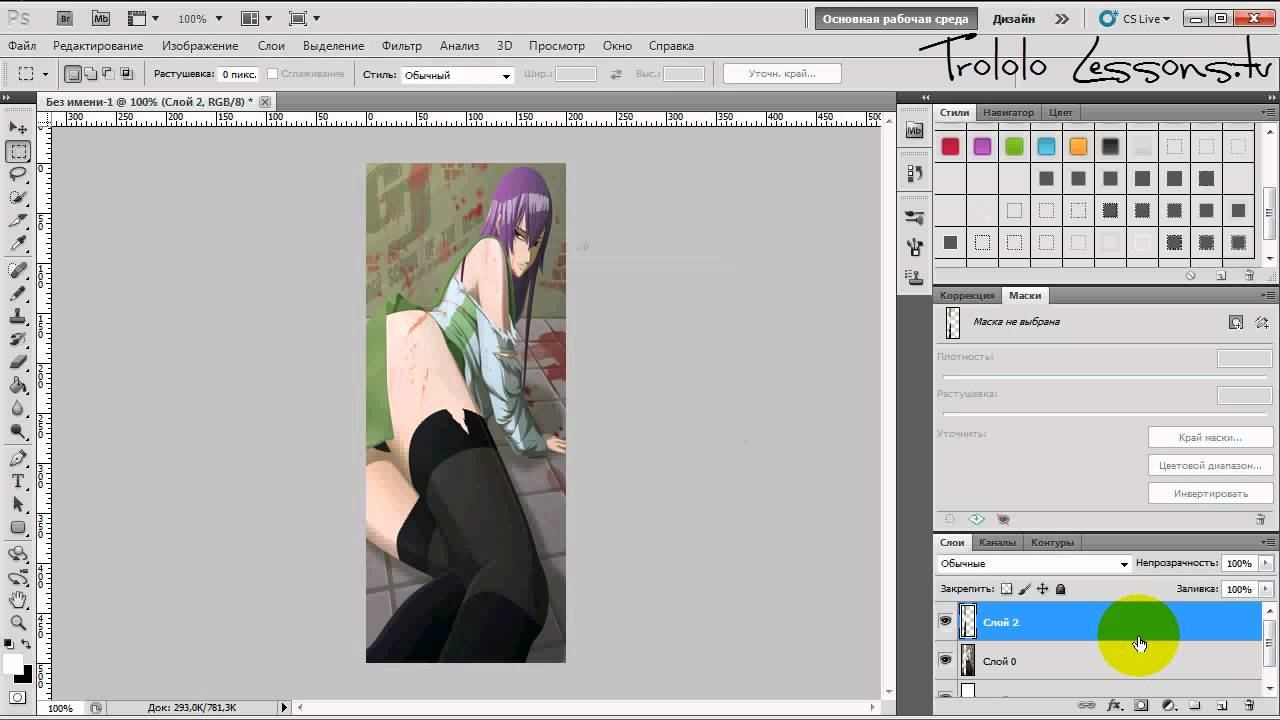Create new adjustment layer icon
Image resolution: width=1280 pixels, height=720 pixels.
[x=1168, y=706]
